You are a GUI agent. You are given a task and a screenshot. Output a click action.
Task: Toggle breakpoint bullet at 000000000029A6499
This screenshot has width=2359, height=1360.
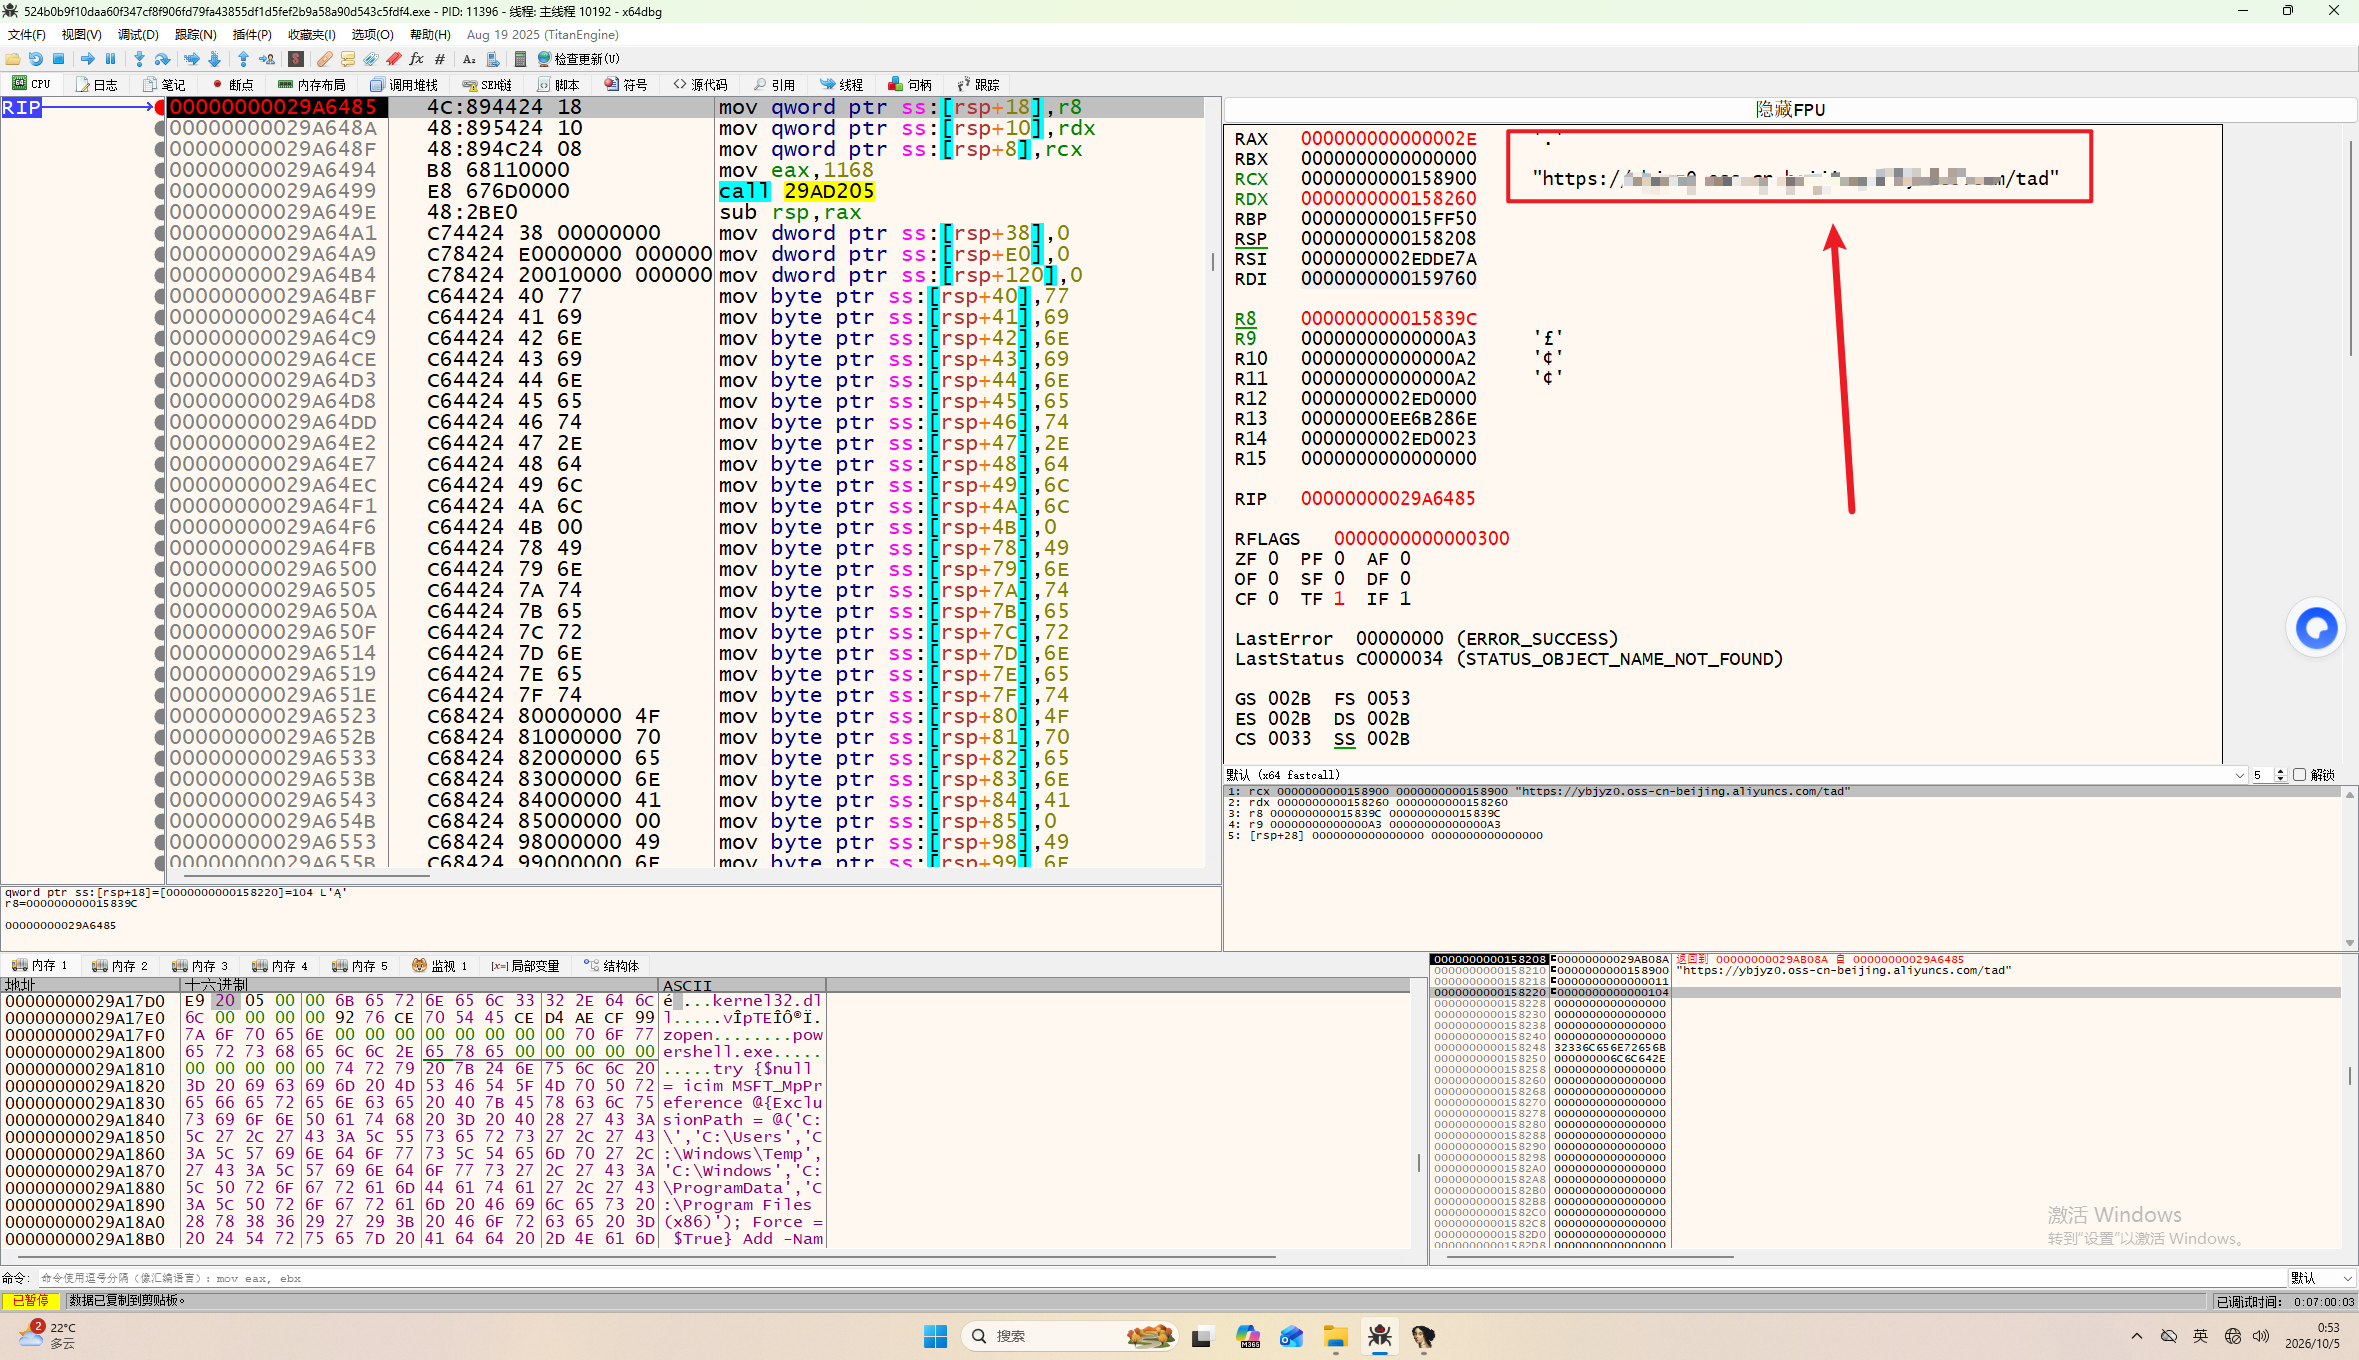click(160, 191)
